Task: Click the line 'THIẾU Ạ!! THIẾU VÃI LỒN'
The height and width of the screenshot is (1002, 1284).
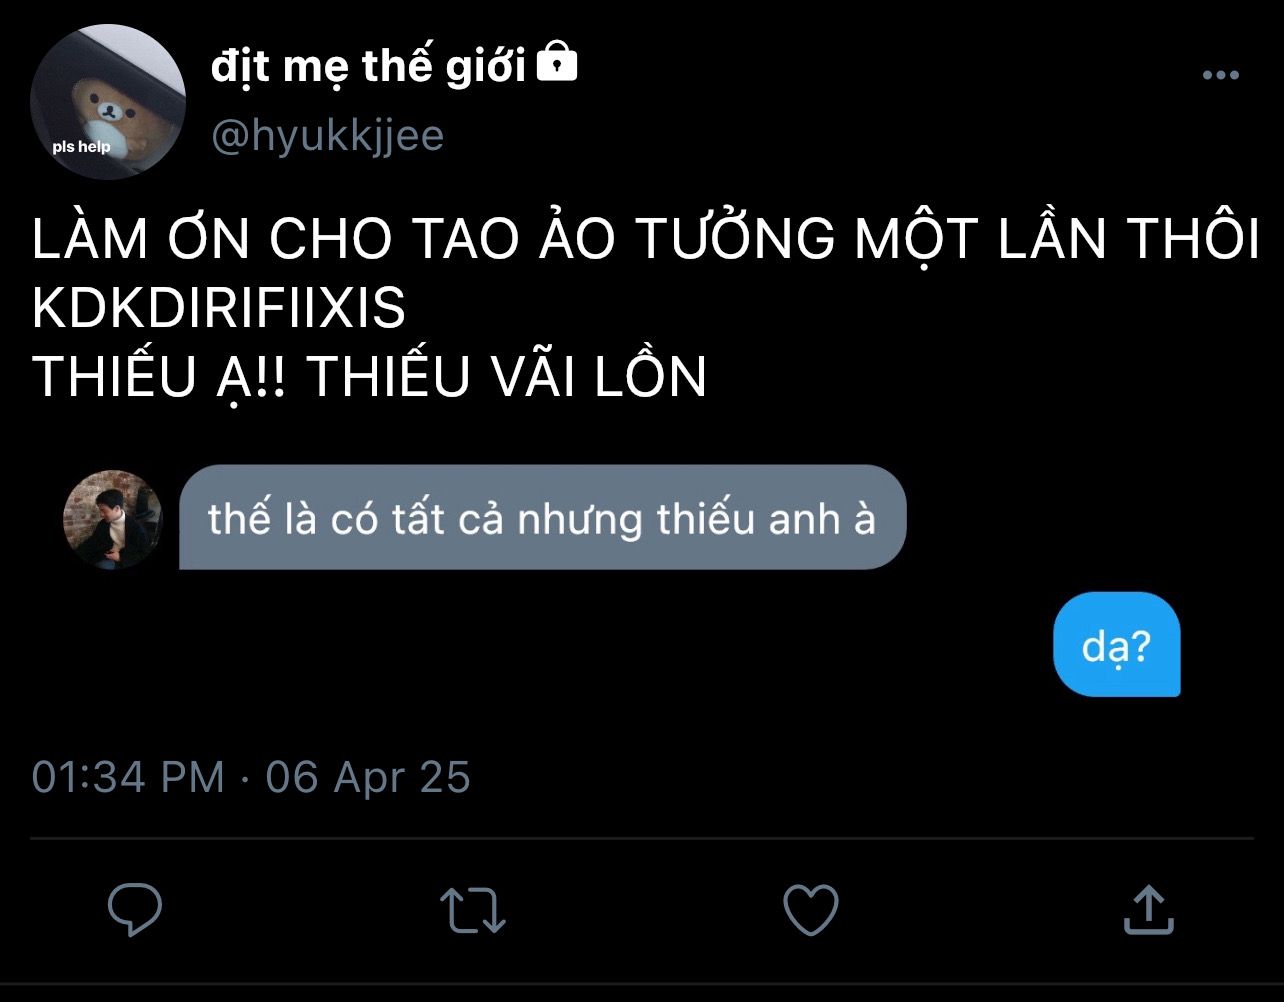Action: (x=369, y=376)
